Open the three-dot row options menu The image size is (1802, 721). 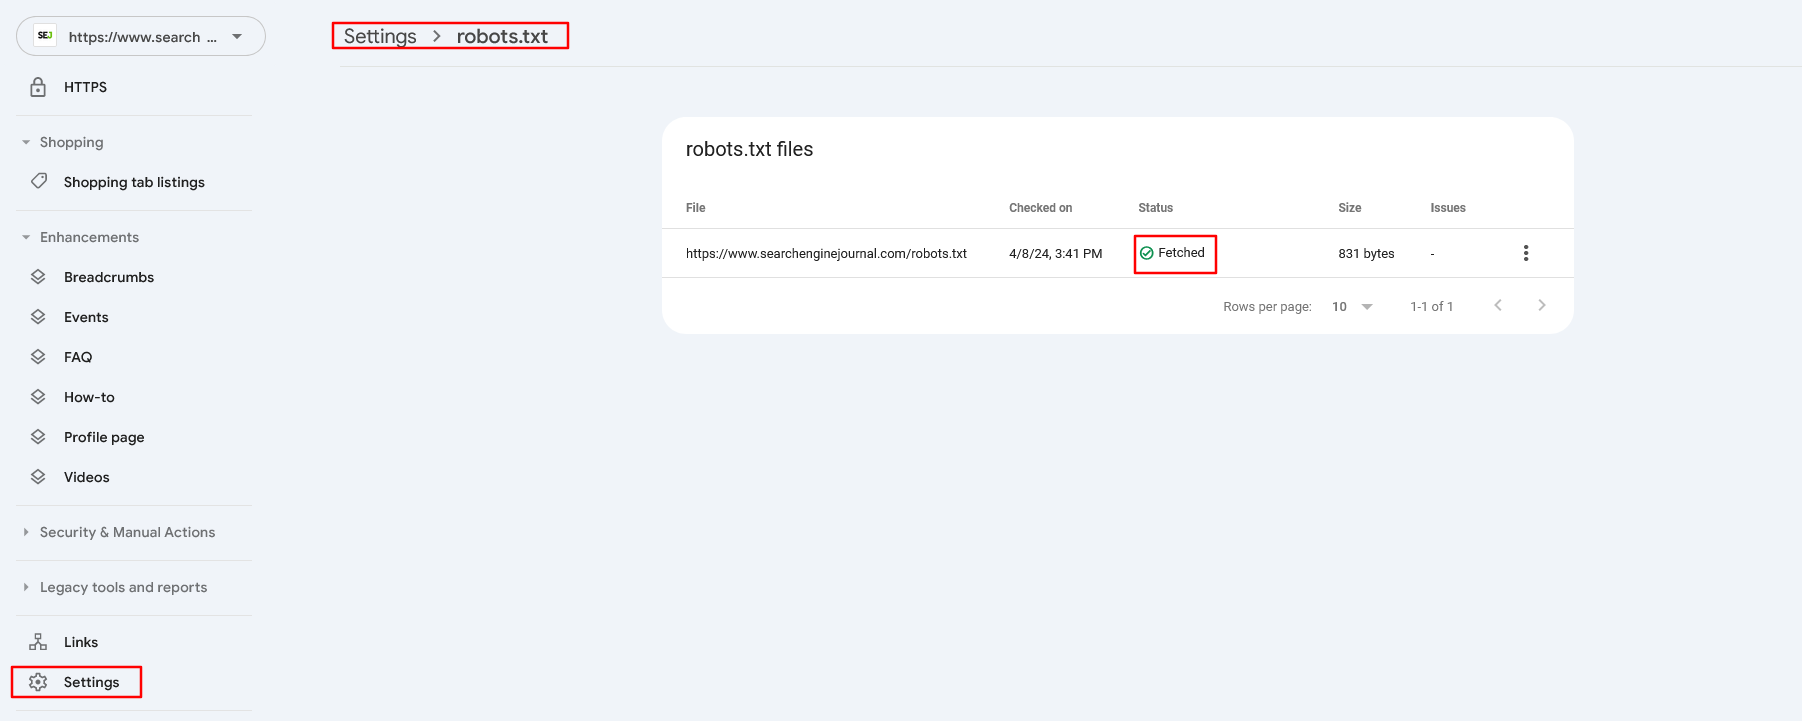1526,253
